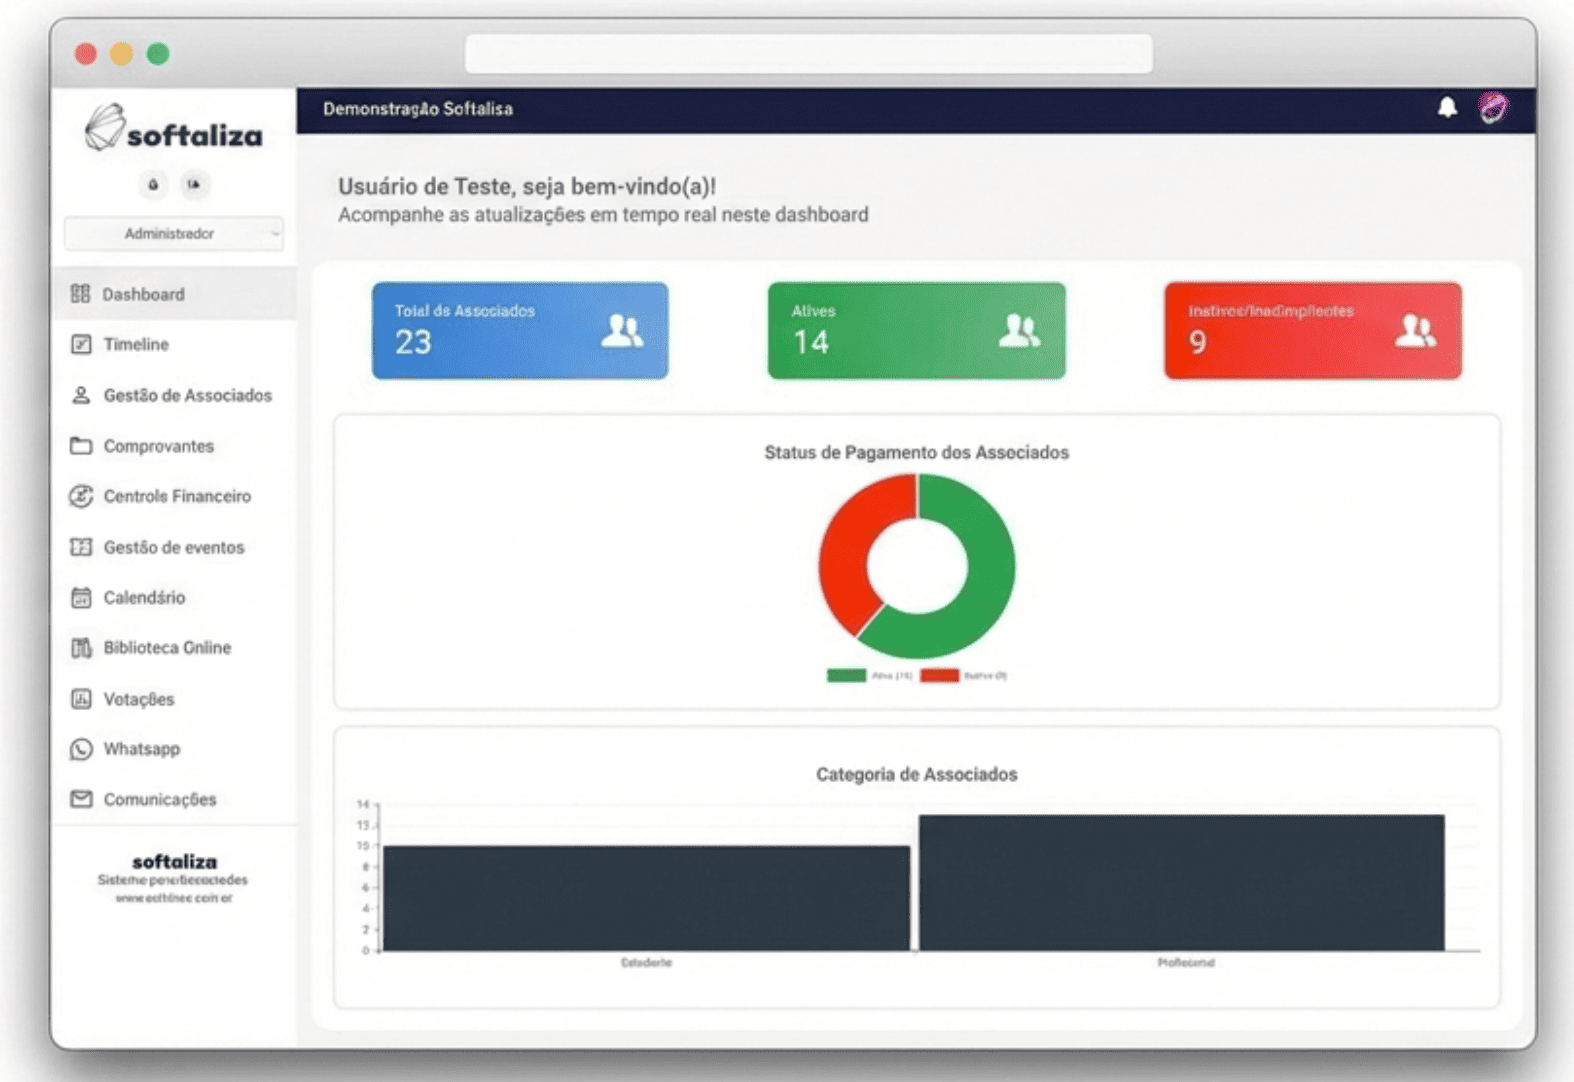
Task: Toggle red legend swatch under donut chart
Action: 939,675
